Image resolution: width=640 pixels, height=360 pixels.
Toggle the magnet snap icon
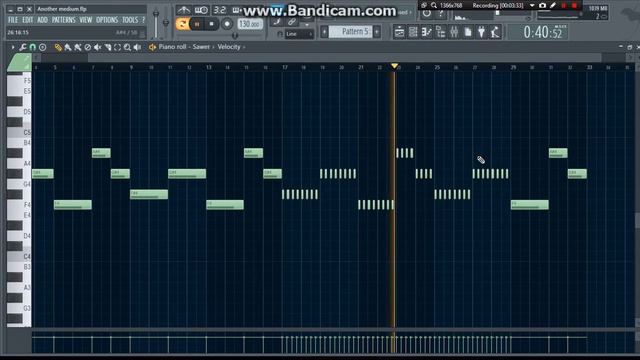33,47
